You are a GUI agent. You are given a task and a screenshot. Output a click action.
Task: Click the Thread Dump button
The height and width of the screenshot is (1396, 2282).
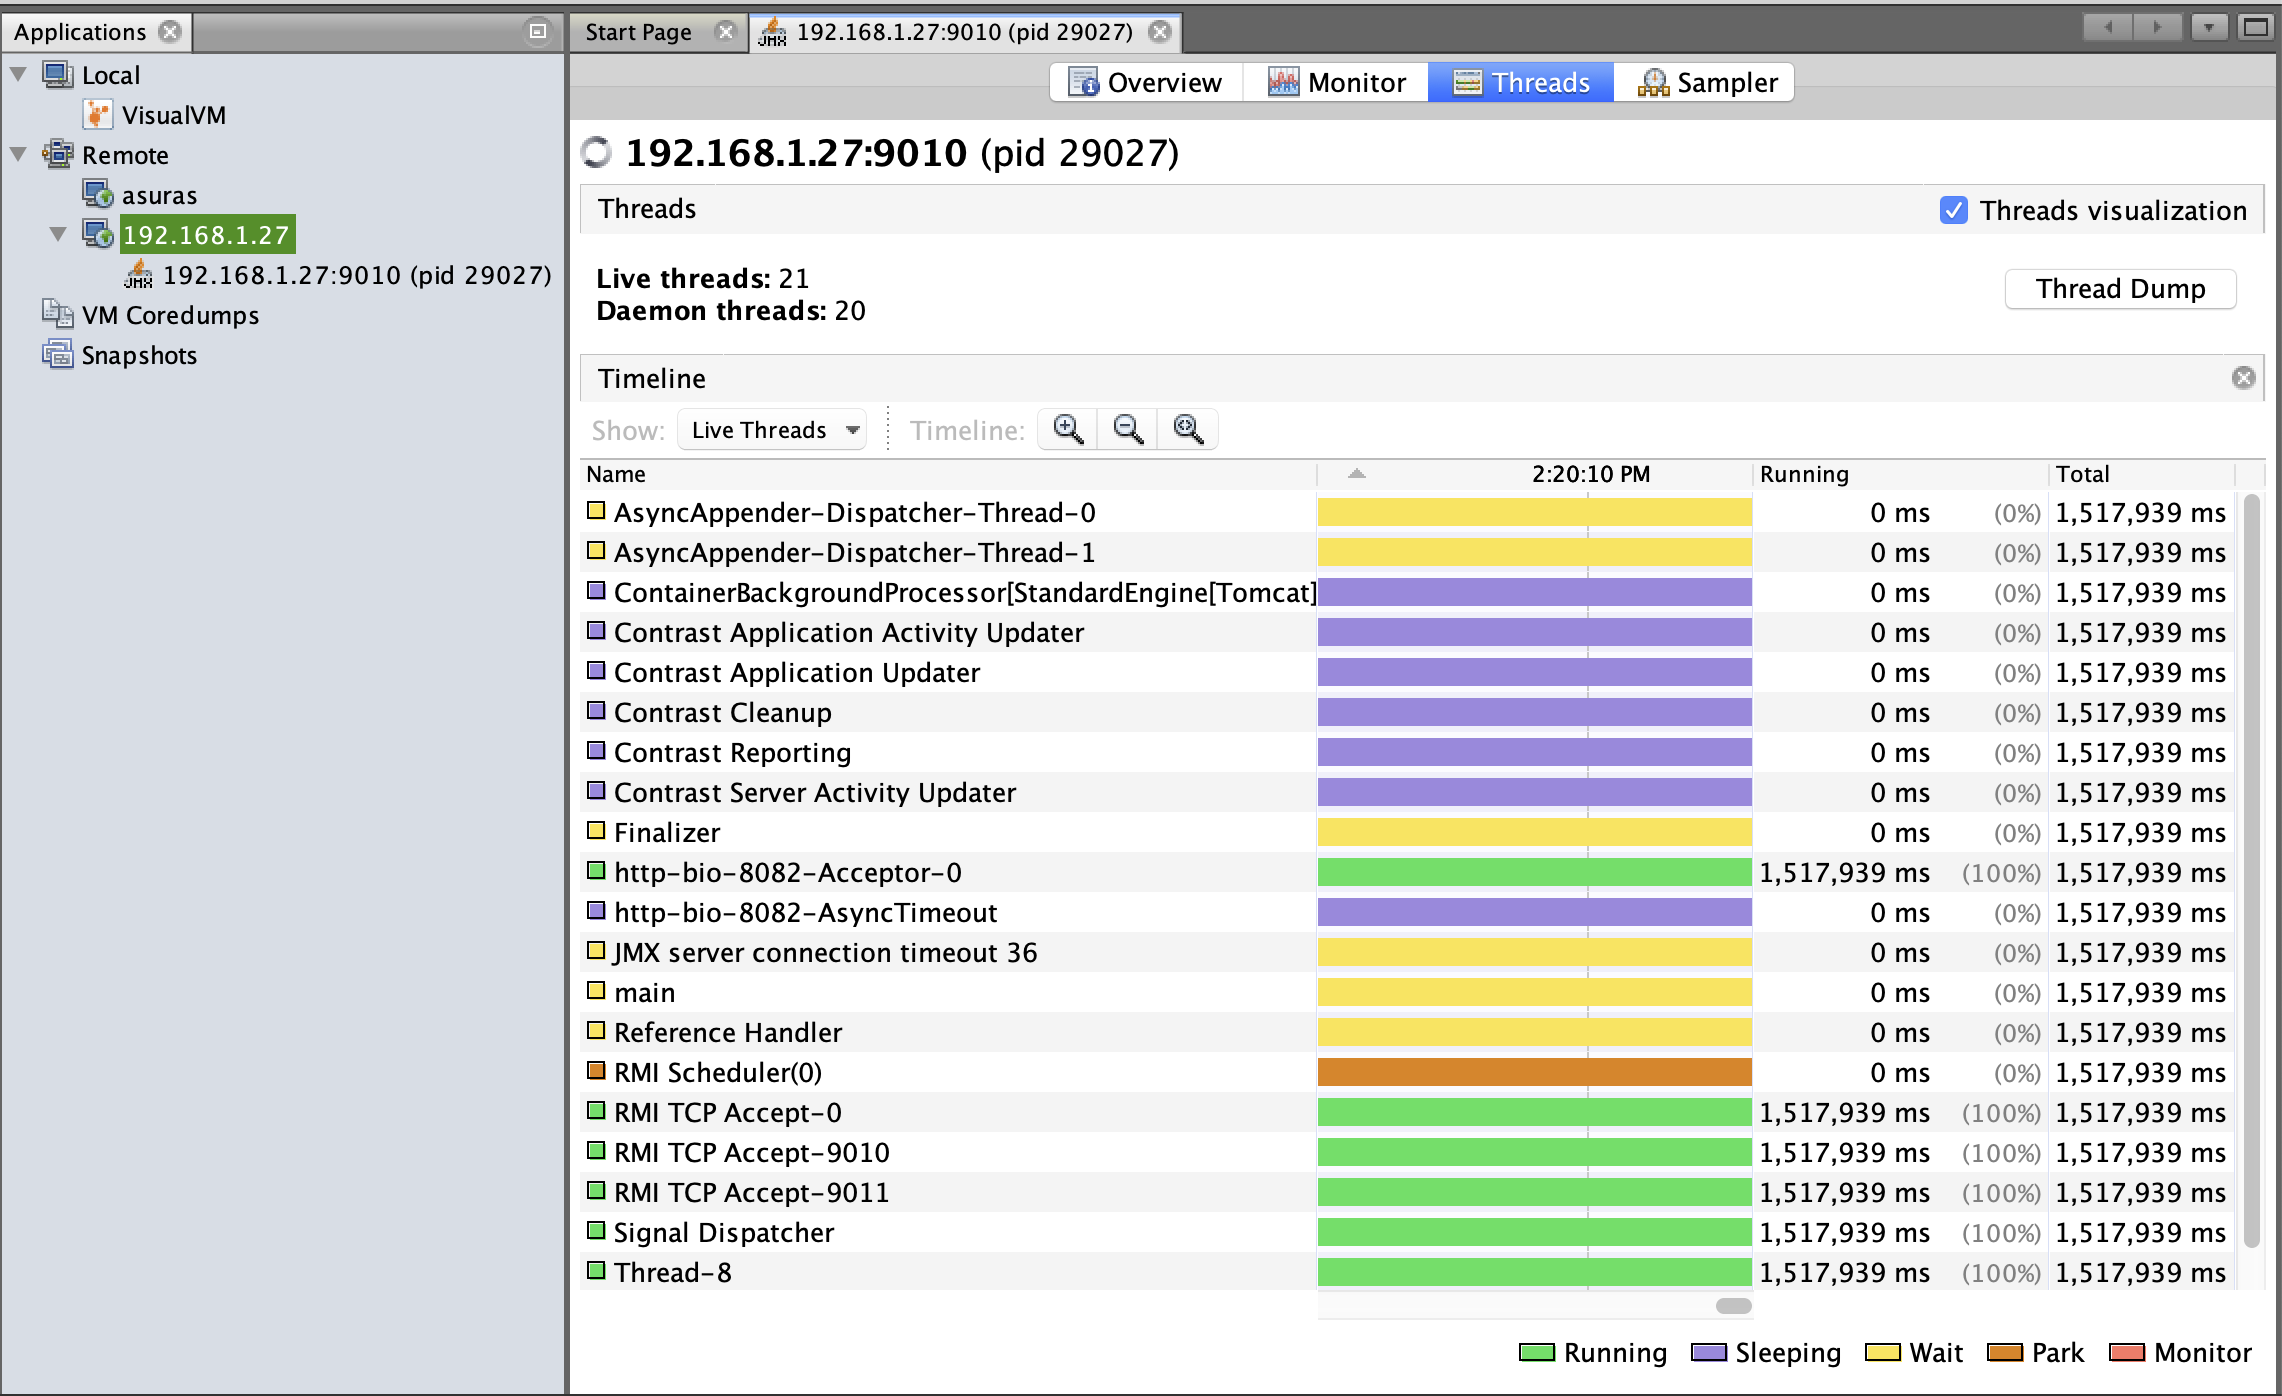click(x=2119, y=289)
